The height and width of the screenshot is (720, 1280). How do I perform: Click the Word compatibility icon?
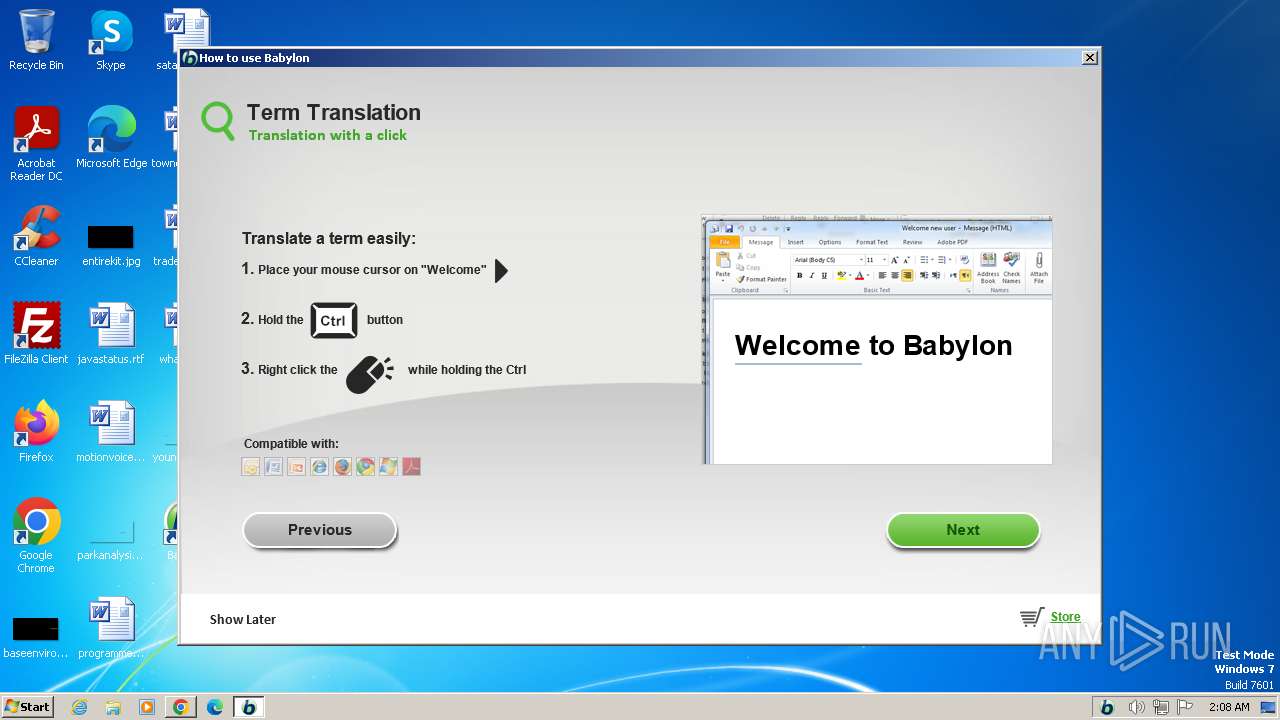point(274,467)
